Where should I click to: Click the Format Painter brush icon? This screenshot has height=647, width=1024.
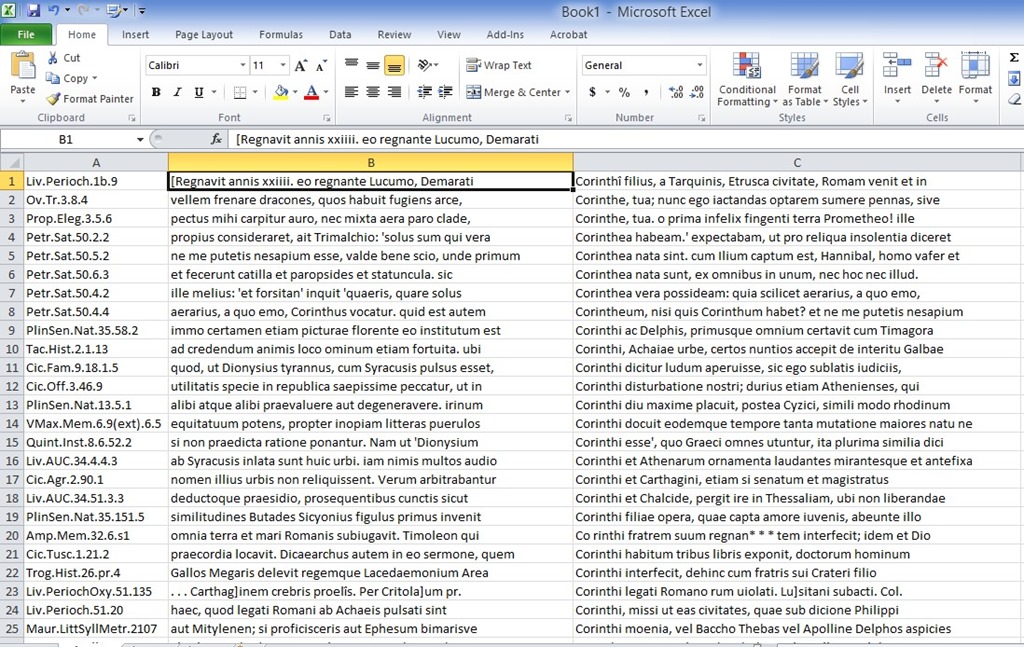(x=54, y=99)
